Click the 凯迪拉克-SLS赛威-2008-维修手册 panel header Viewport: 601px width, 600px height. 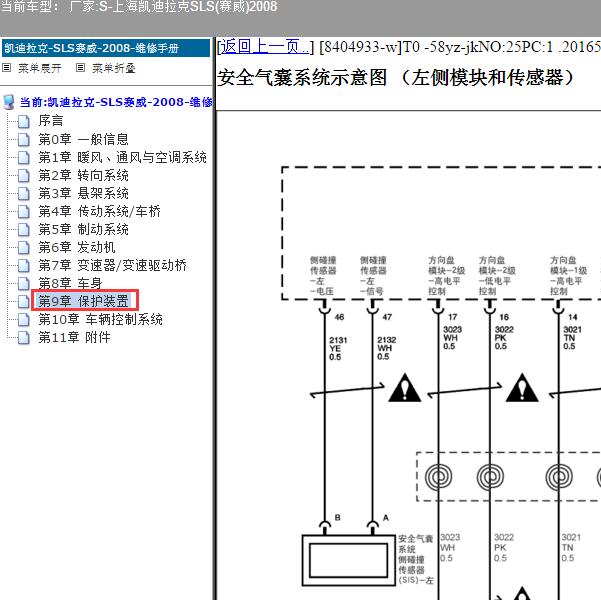[106, 48]
